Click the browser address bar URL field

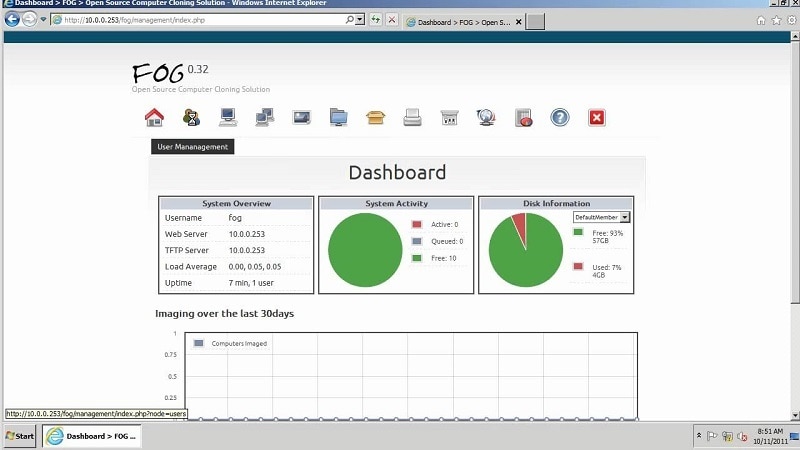coord(199,20)
